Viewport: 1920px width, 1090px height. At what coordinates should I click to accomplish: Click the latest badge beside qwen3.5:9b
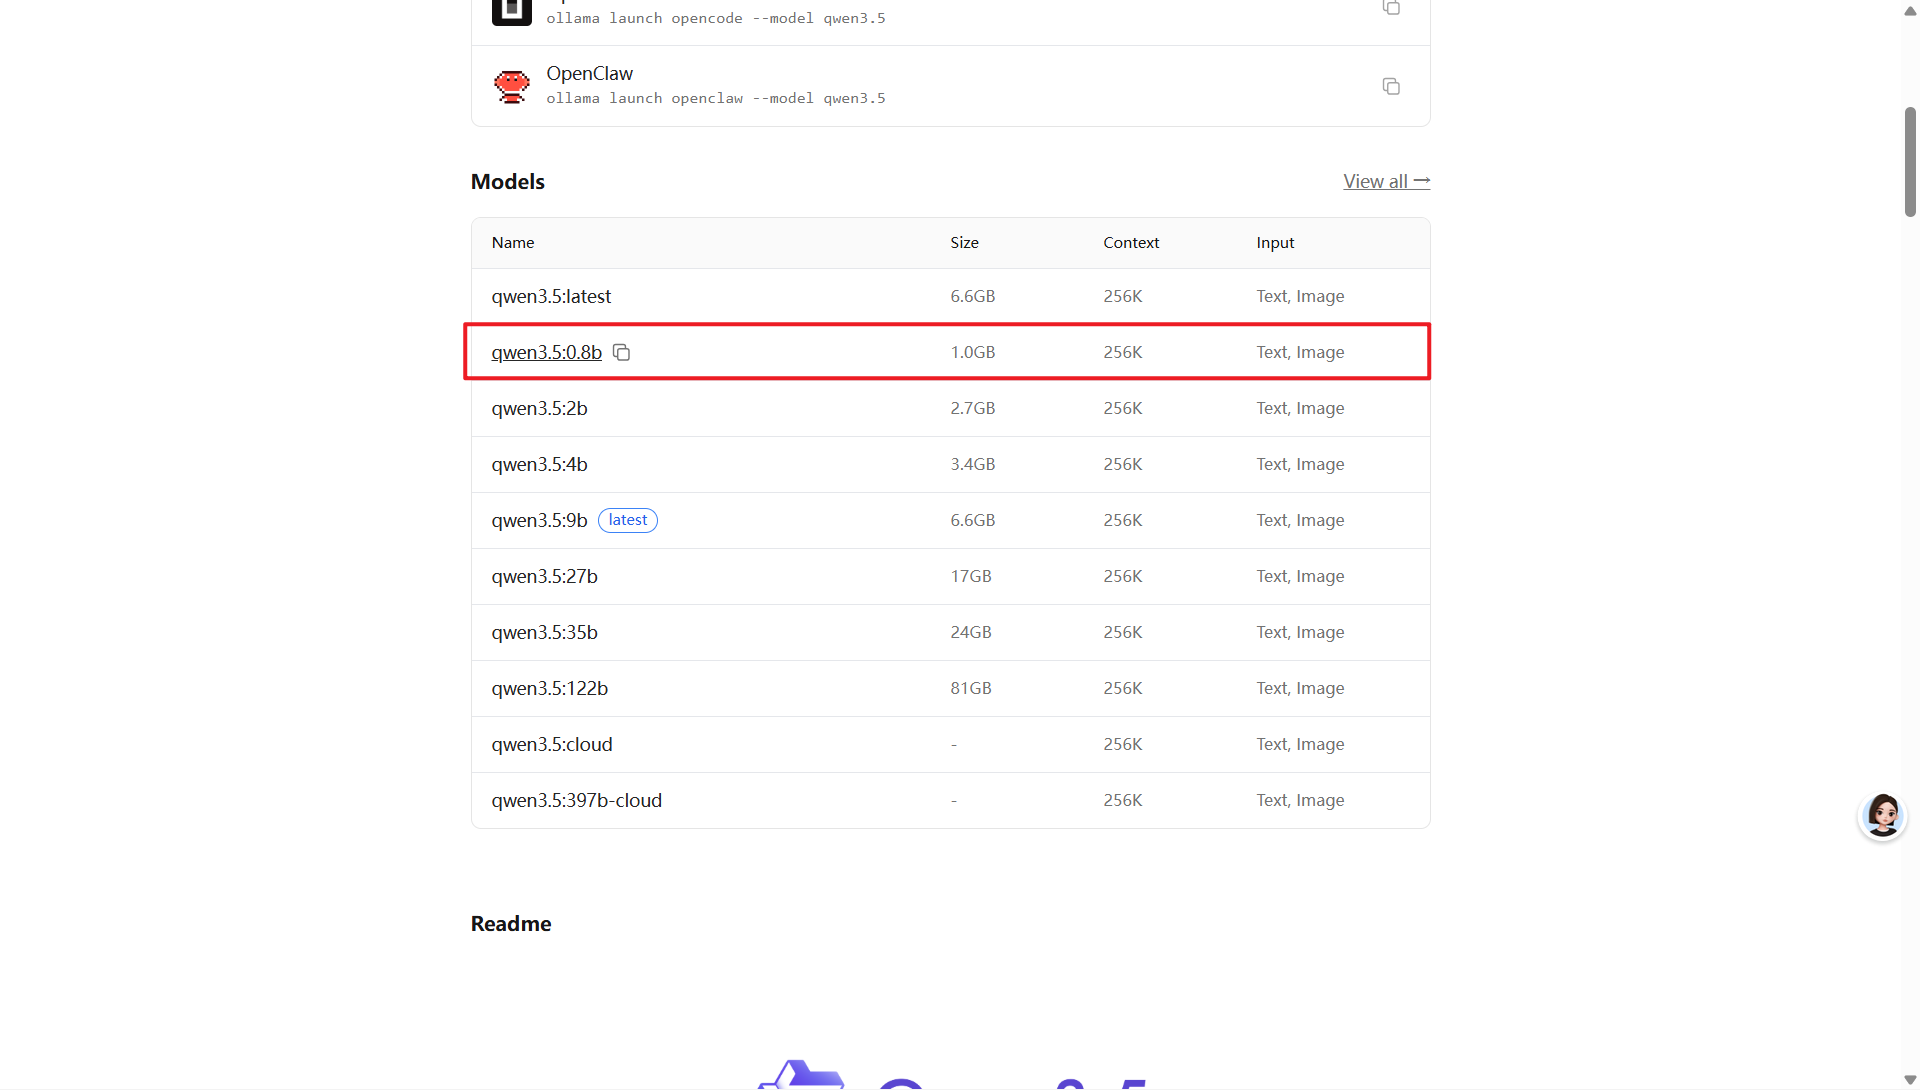coord(628,520)
